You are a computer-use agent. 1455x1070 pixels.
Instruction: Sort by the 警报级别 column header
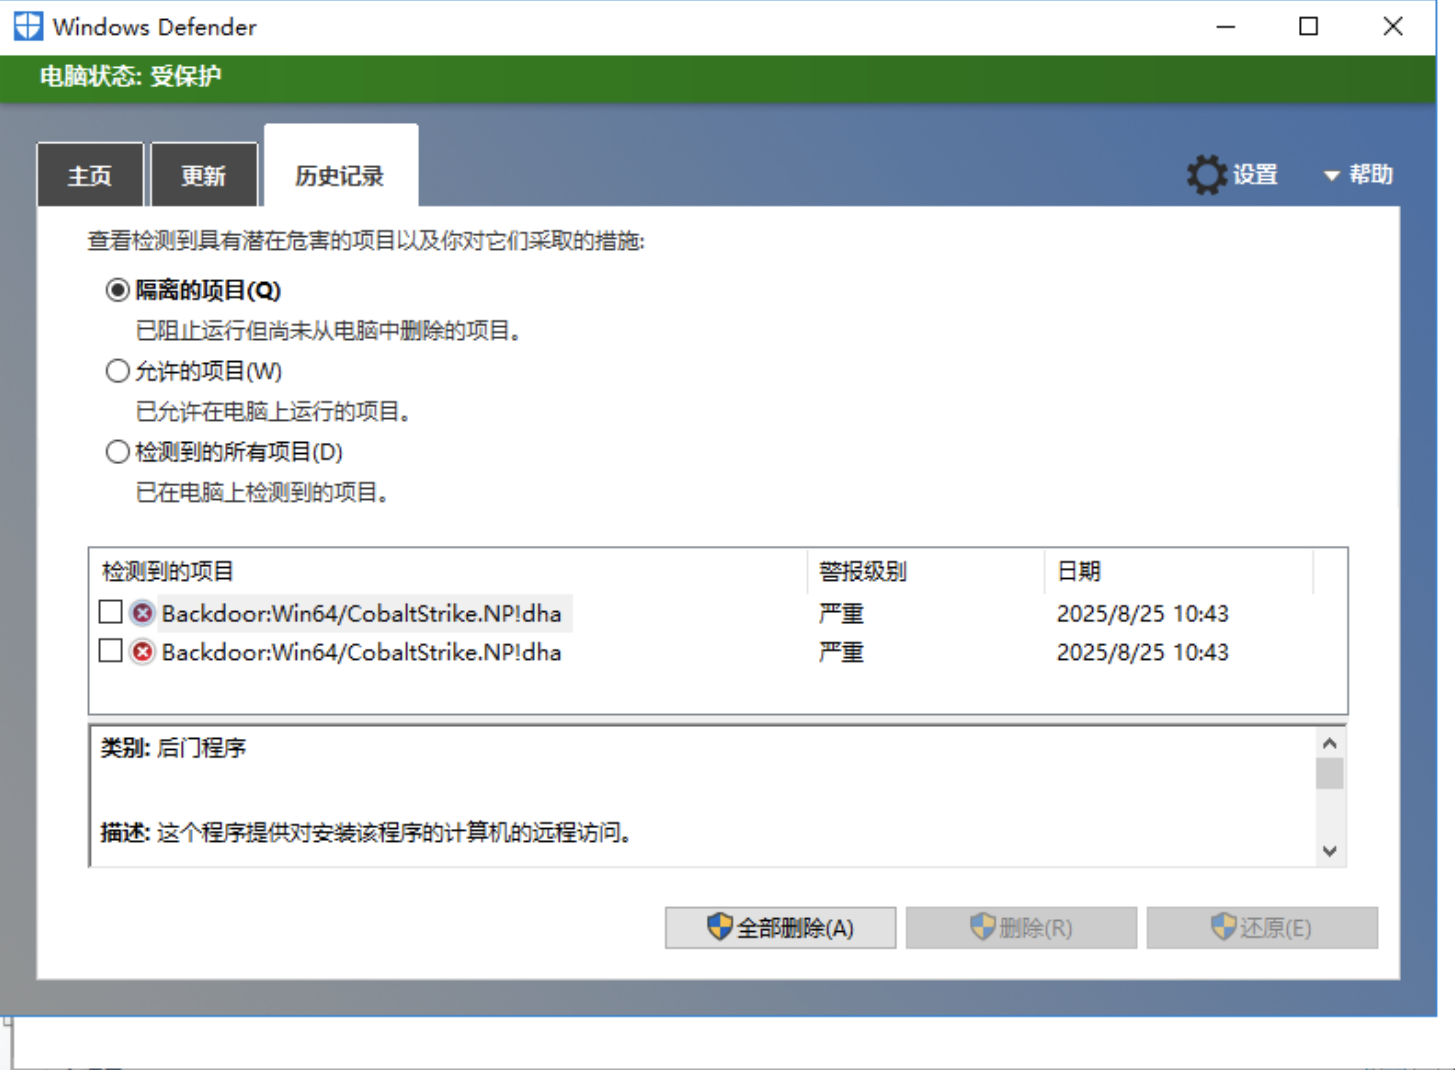[926, 571]
